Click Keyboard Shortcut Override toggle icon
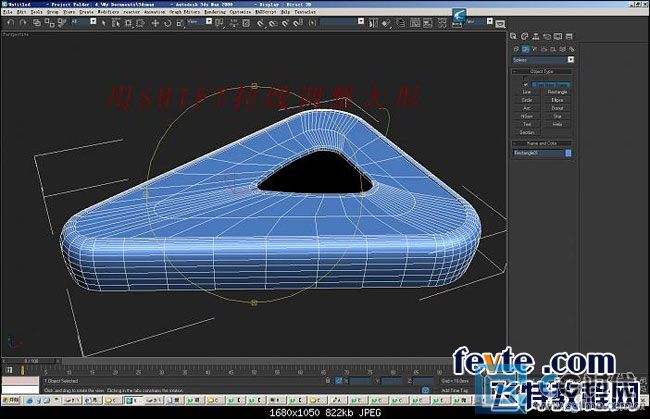The width and height of the screenshot is (650, 419). pos(246,23)
